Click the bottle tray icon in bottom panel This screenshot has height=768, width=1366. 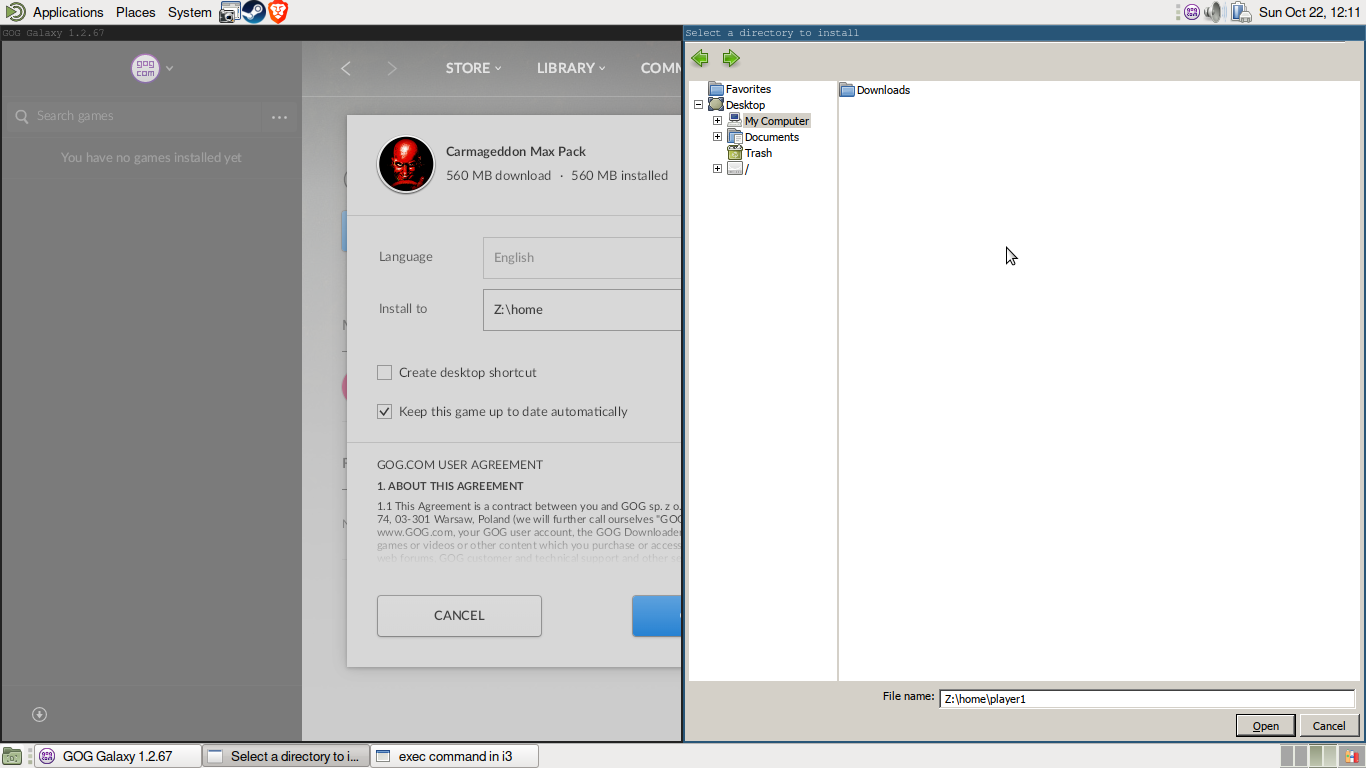1350,756
